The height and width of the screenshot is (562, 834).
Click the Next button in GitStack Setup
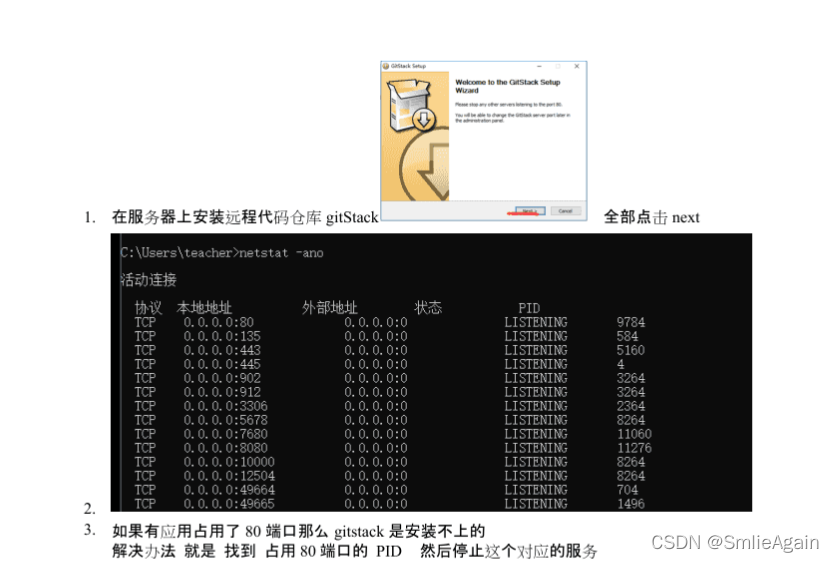530,211
